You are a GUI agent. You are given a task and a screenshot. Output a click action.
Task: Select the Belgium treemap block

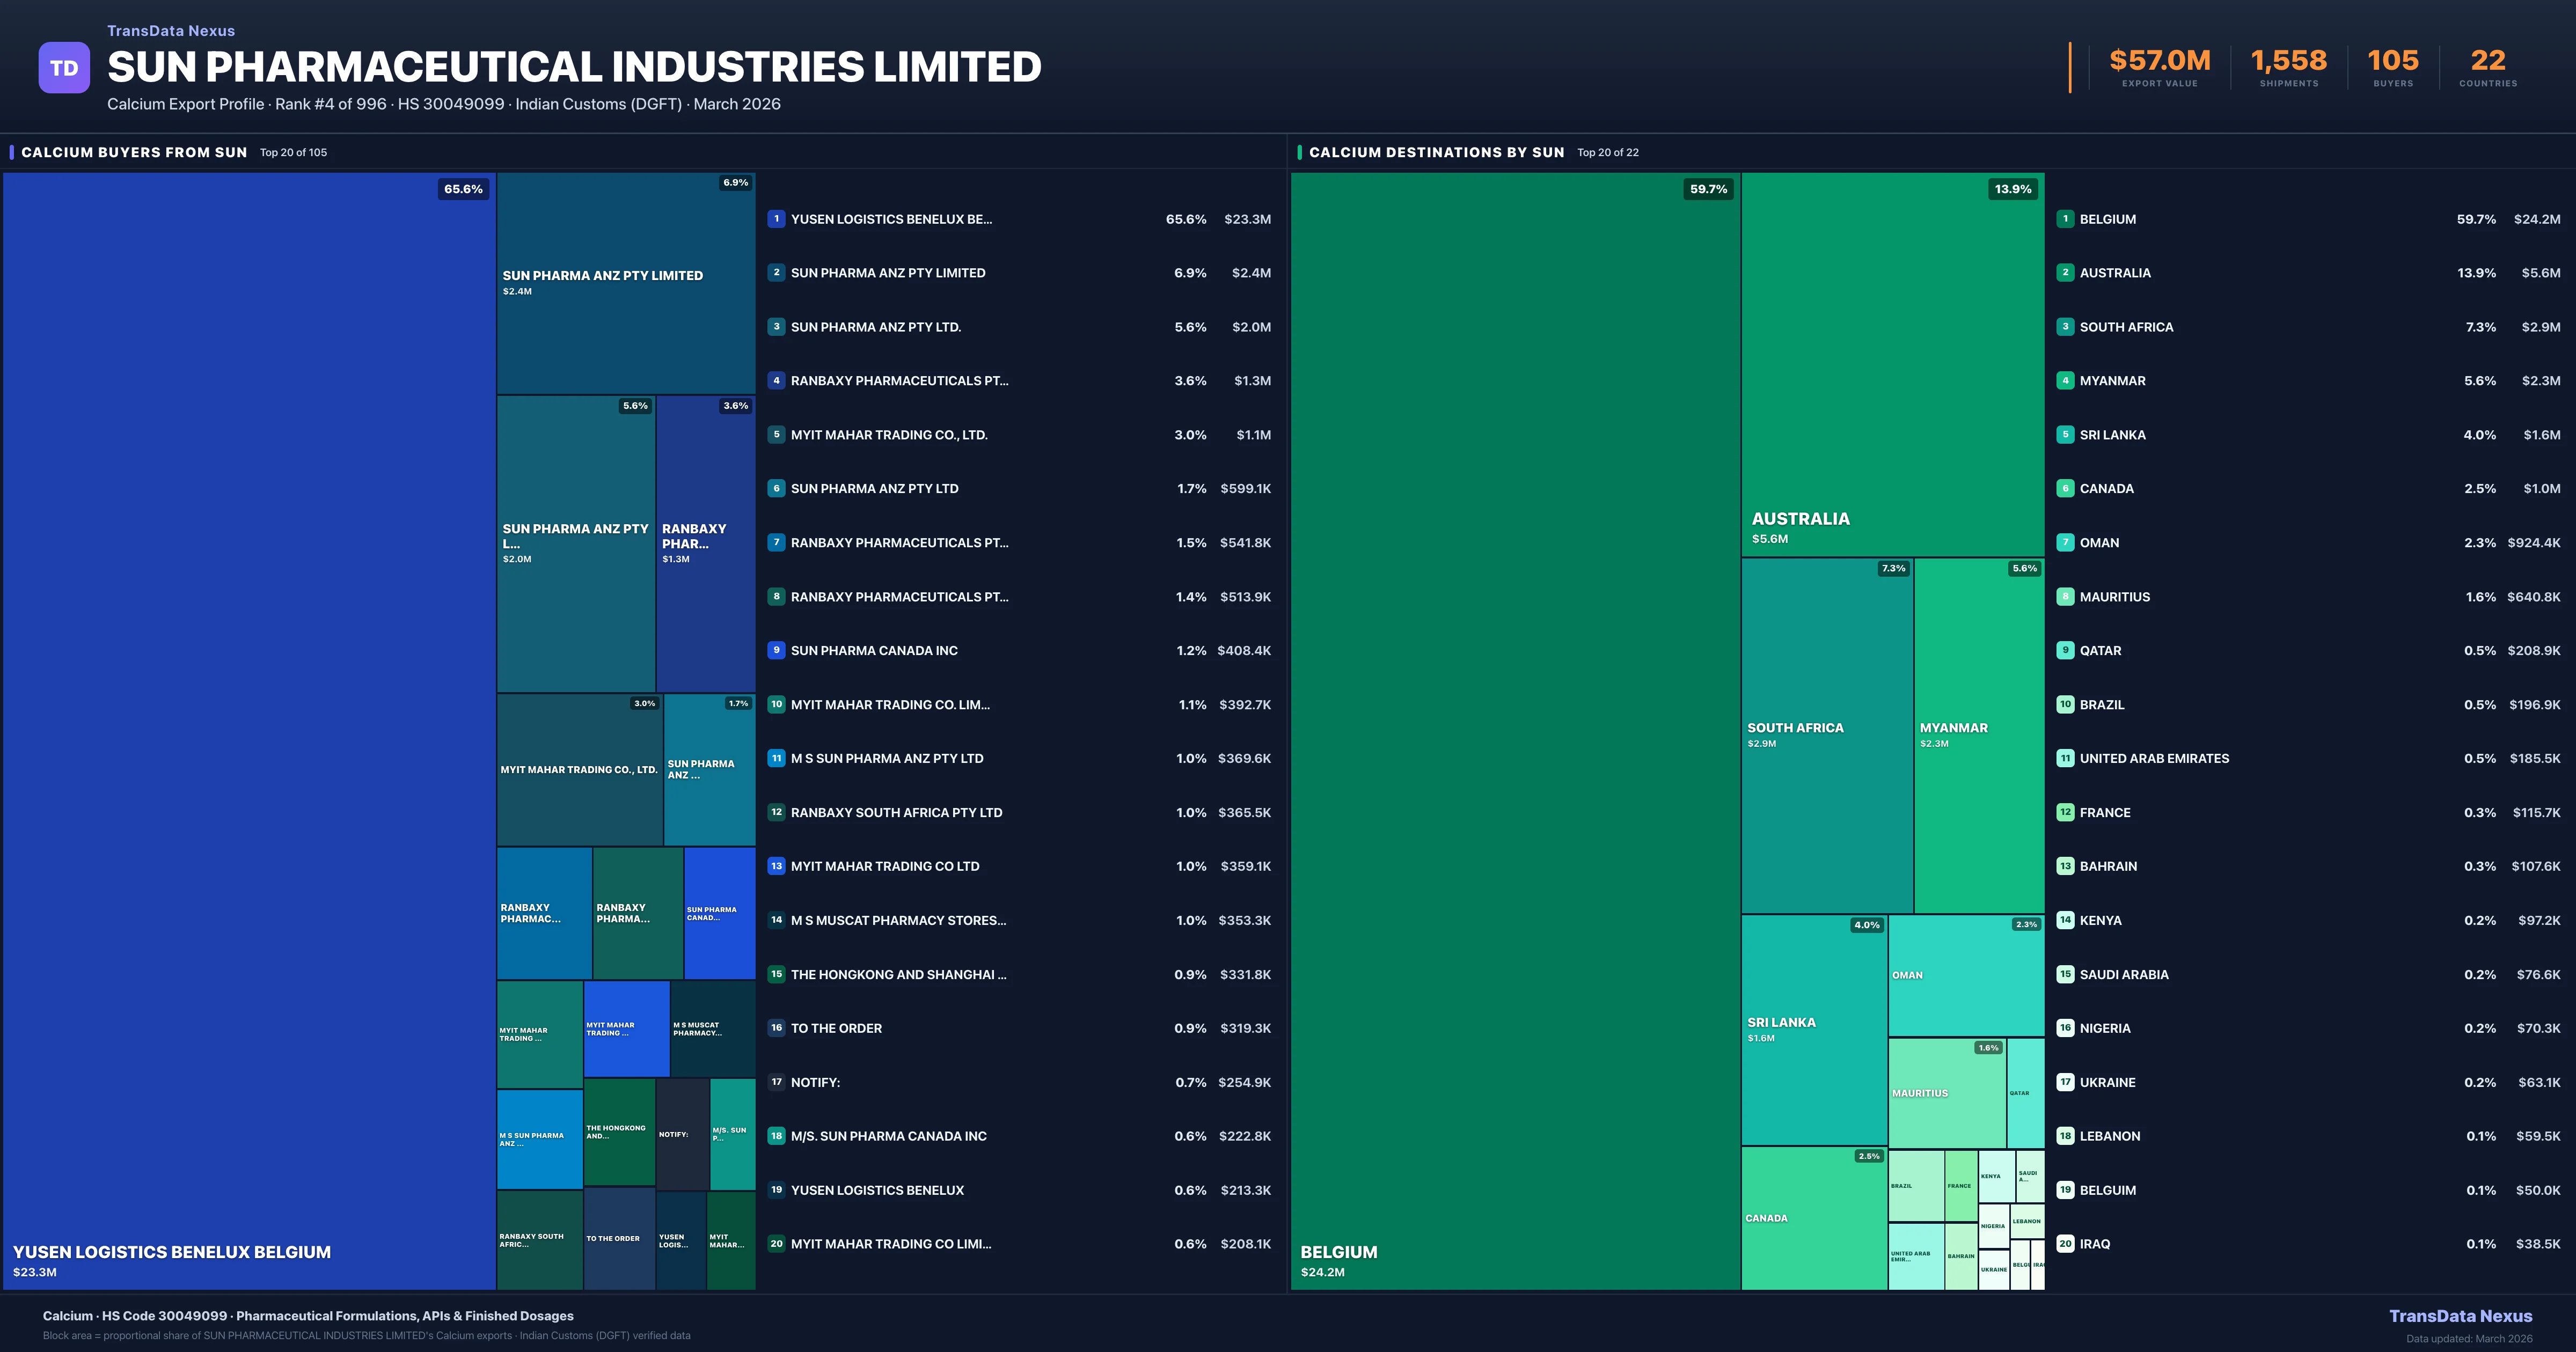[1515, 730]
